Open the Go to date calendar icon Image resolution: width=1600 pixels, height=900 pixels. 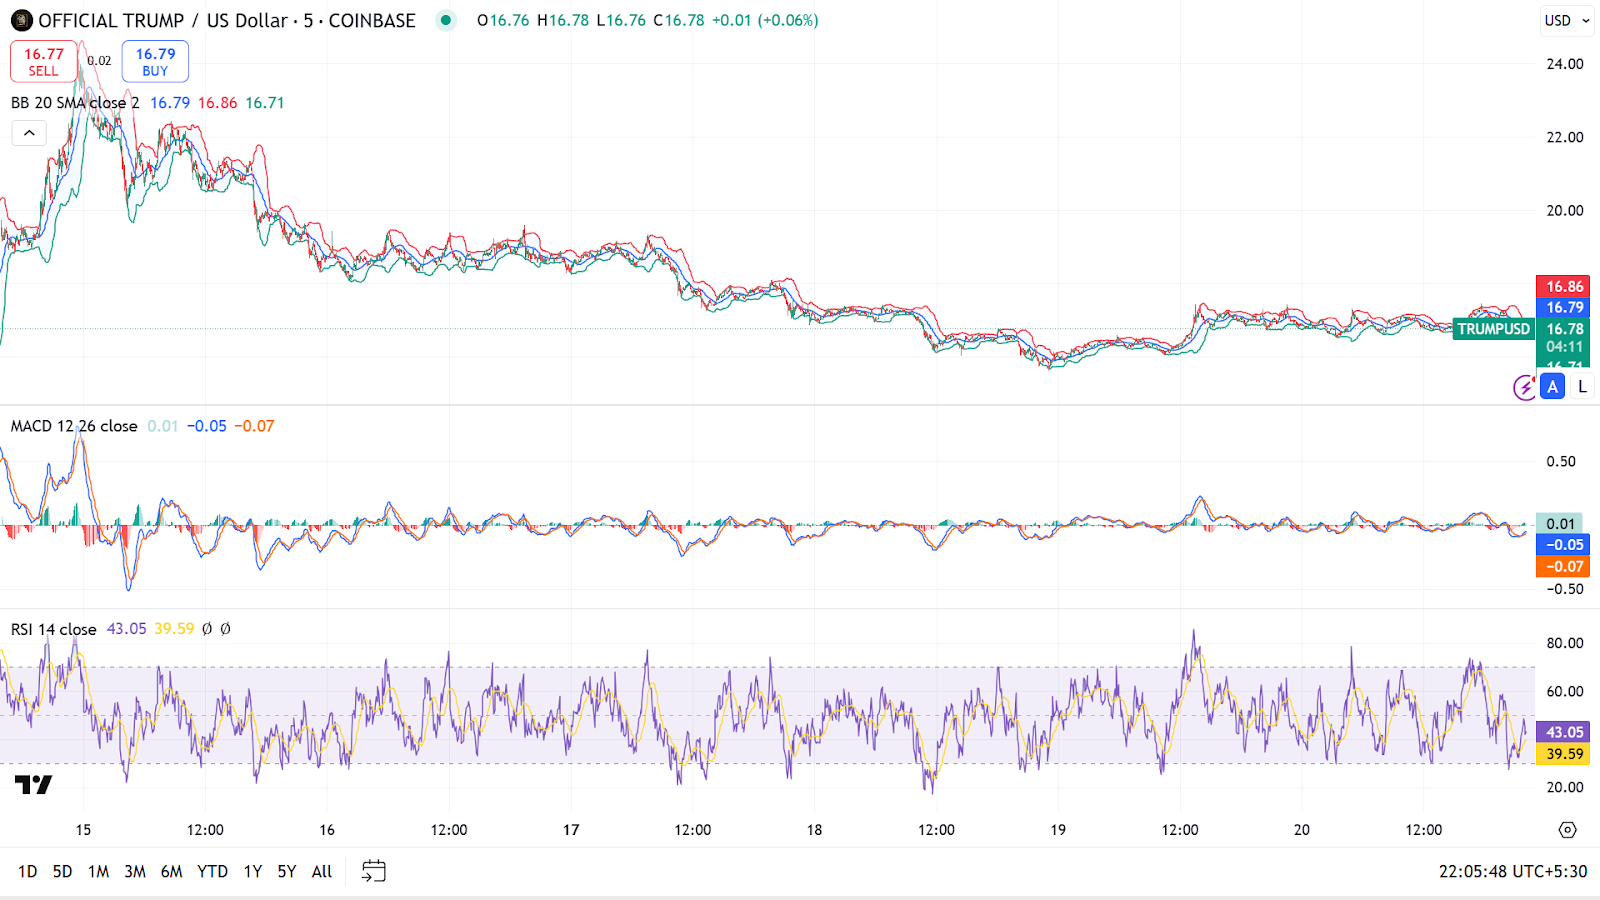(x=373, y=871)
